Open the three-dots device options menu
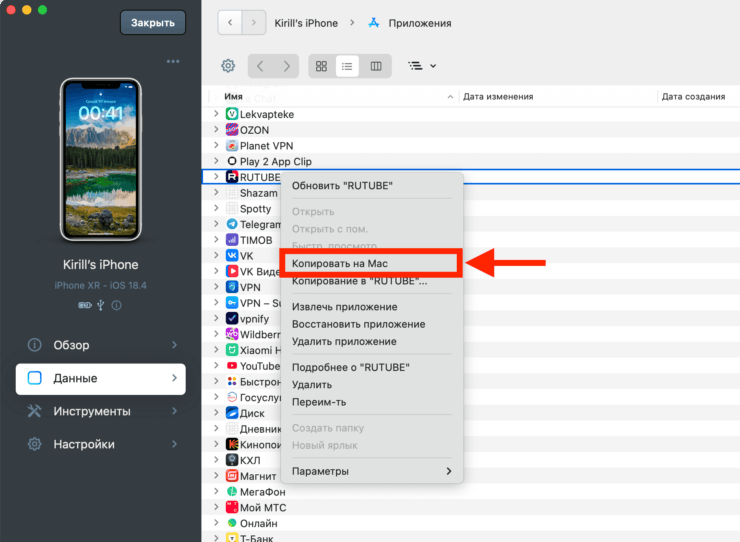This screenshot has height=542, width=740. point(173,61)
